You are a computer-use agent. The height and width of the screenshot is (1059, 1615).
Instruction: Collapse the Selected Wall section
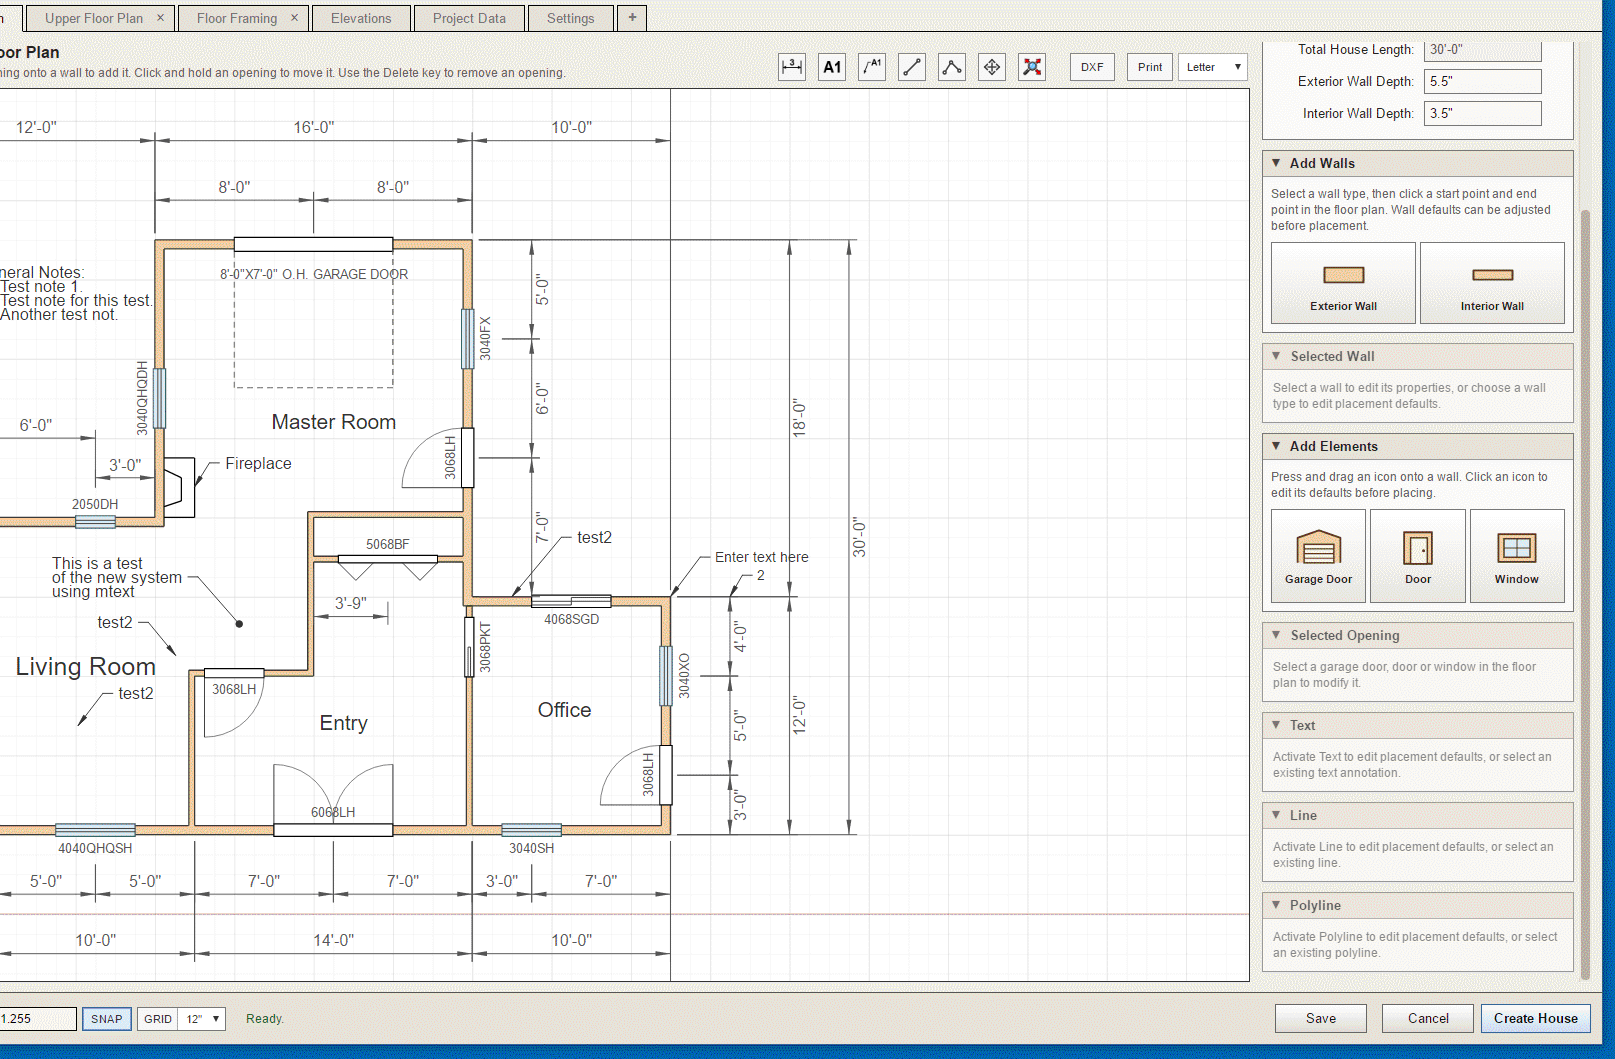tap(1276, 356)
